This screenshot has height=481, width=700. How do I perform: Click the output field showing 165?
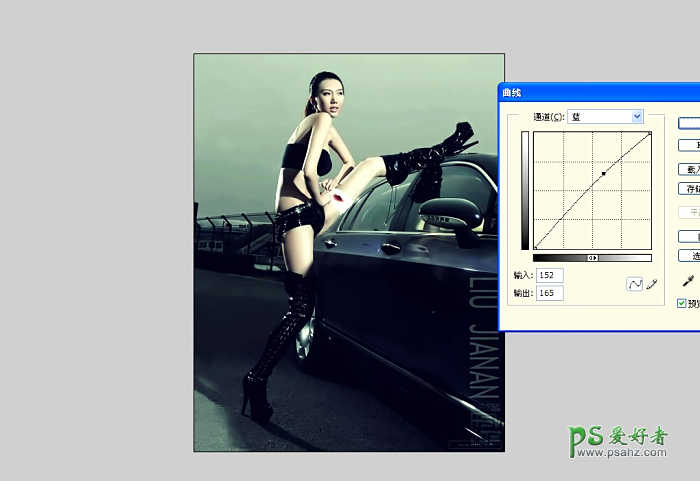pos(550,293)
